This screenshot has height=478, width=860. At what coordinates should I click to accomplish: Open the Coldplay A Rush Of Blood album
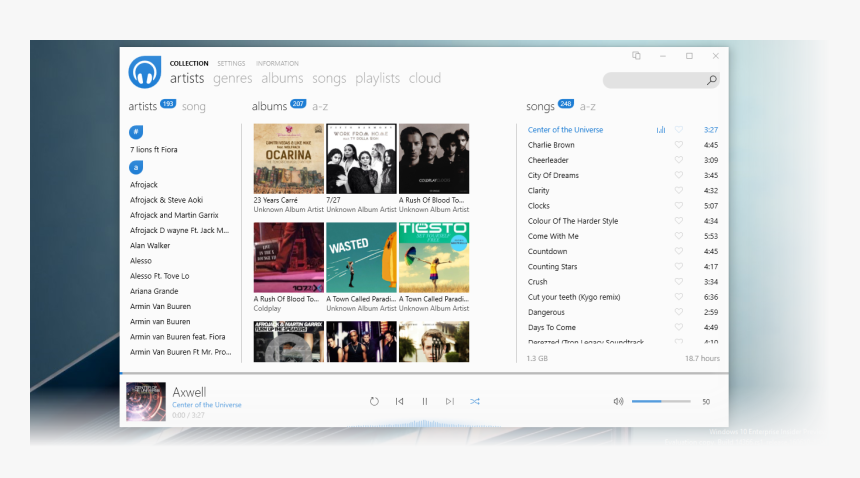pyautogui.click(x=288, y=257)
